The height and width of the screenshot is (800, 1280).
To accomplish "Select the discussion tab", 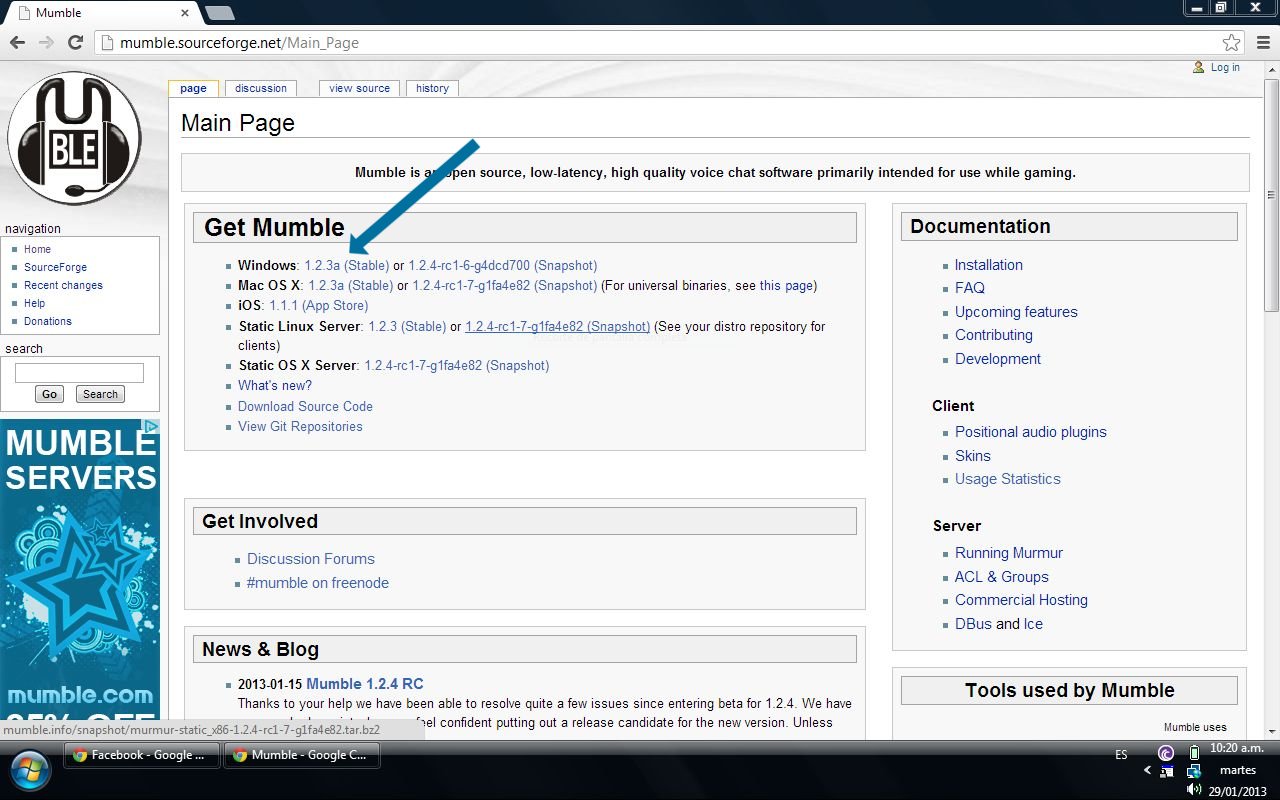I will point(261,88).
